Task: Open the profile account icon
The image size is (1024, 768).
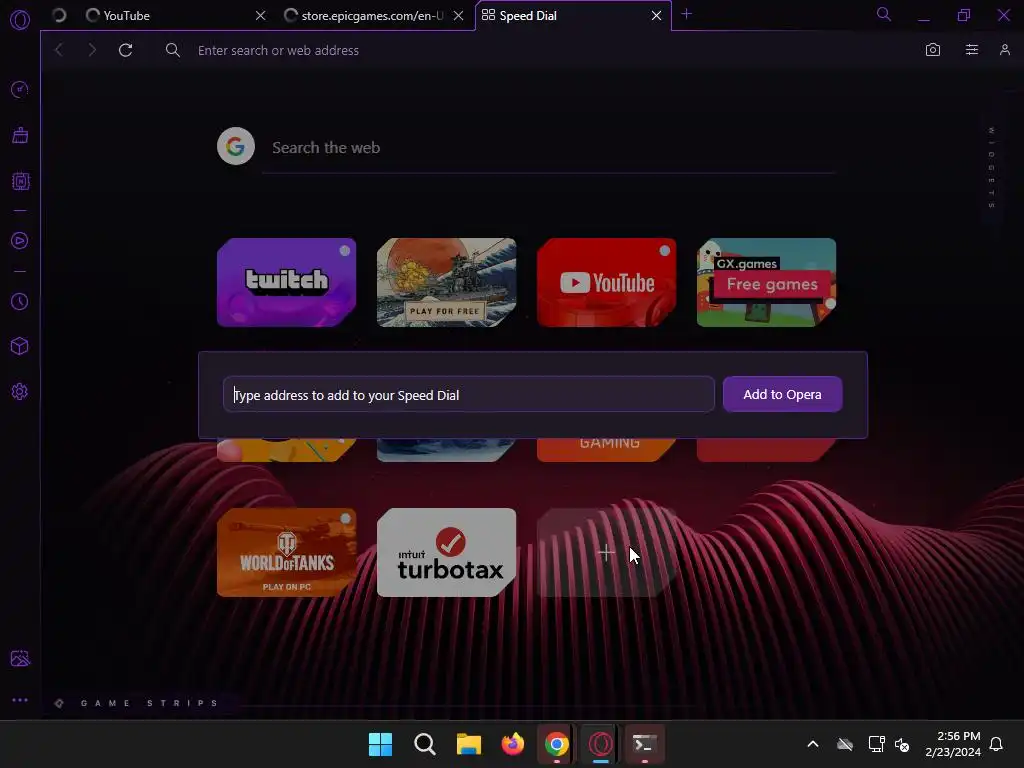Action: (1005, 50)
